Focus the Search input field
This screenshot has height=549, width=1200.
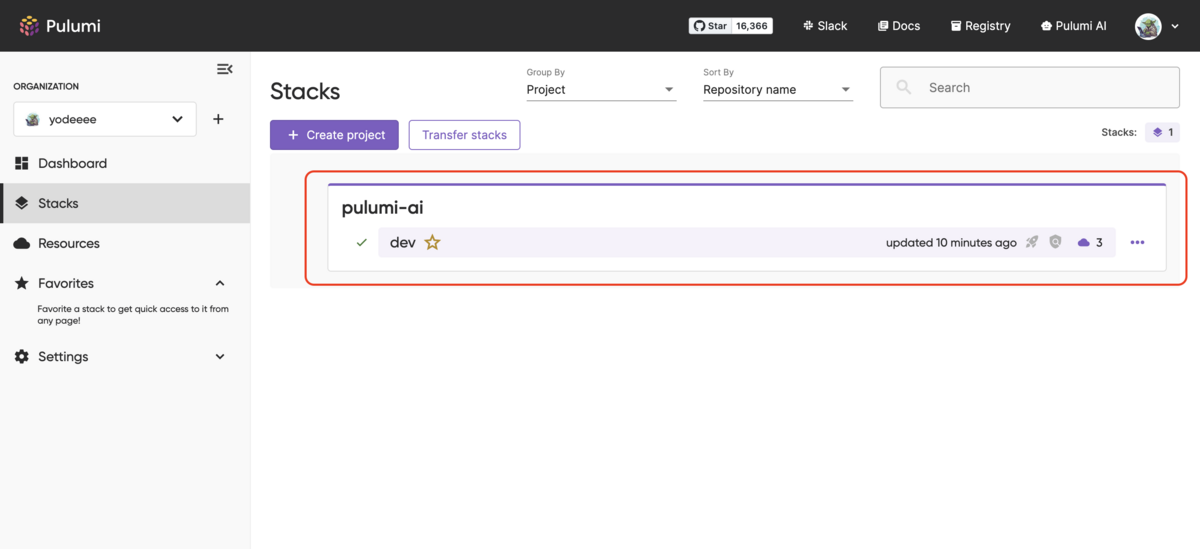point(1030,88)
